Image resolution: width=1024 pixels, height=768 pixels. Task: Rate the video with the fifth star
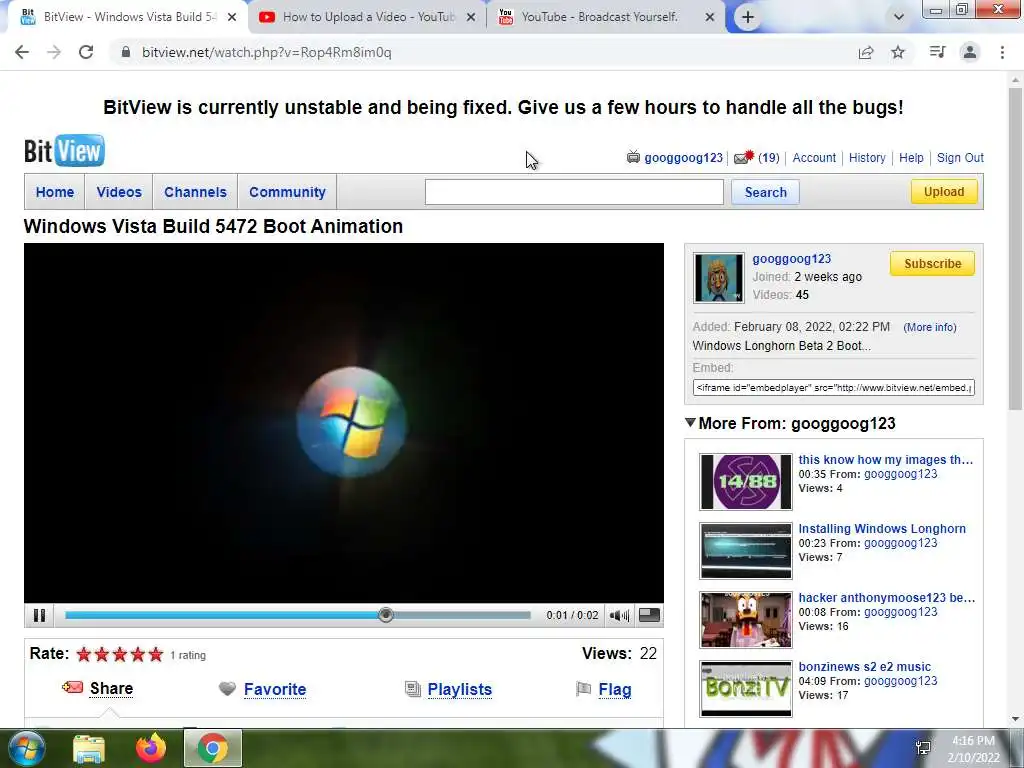pos(155,654)
